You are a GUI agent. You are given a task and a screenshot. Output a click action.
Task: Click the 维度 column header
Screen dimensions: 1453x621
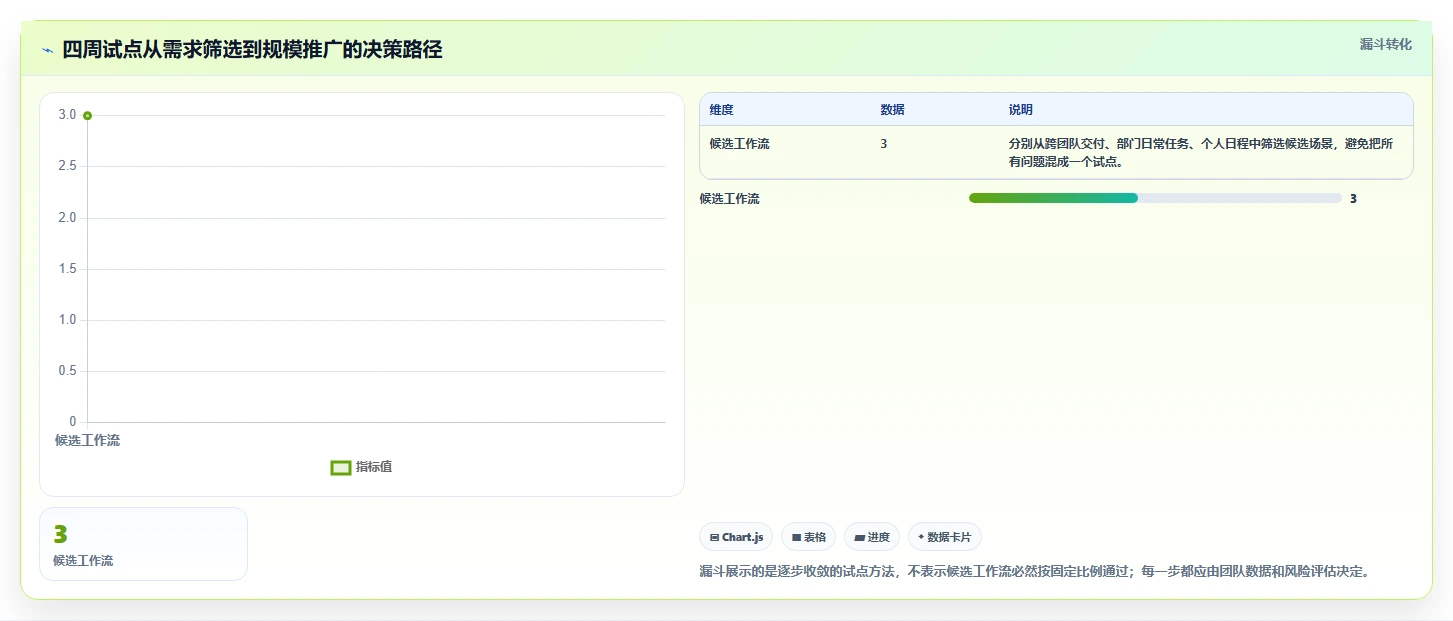721,110
